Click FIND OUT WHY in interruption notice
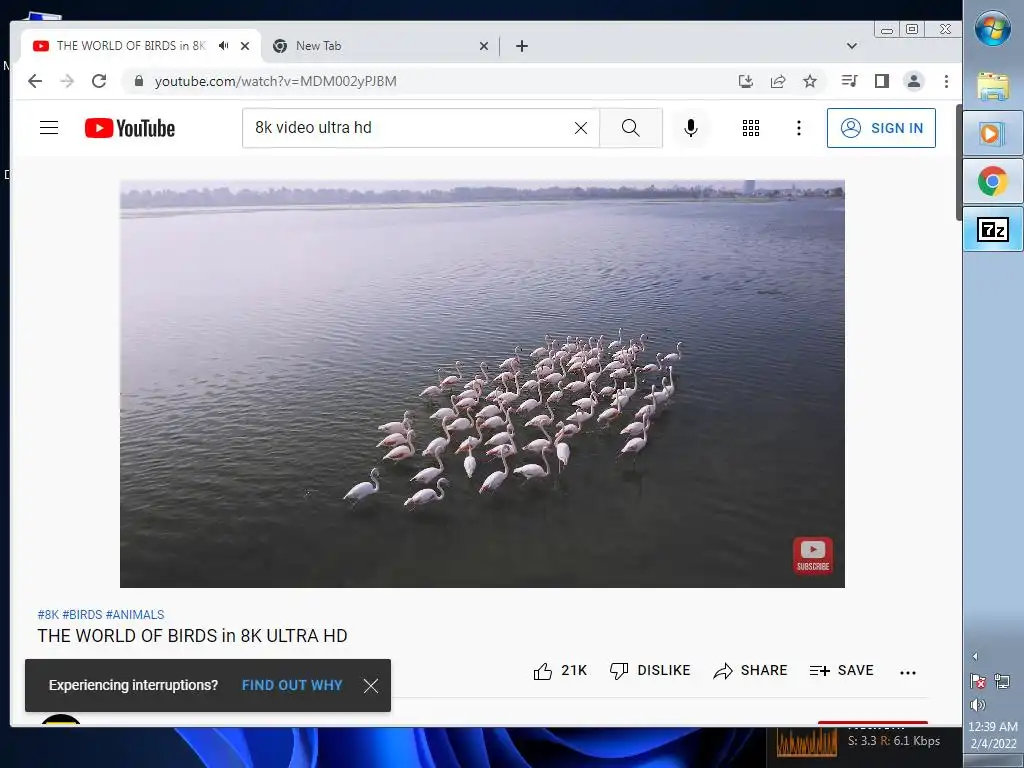The width and height of the screenshot is (1024, 768). [x=292, y=685]
